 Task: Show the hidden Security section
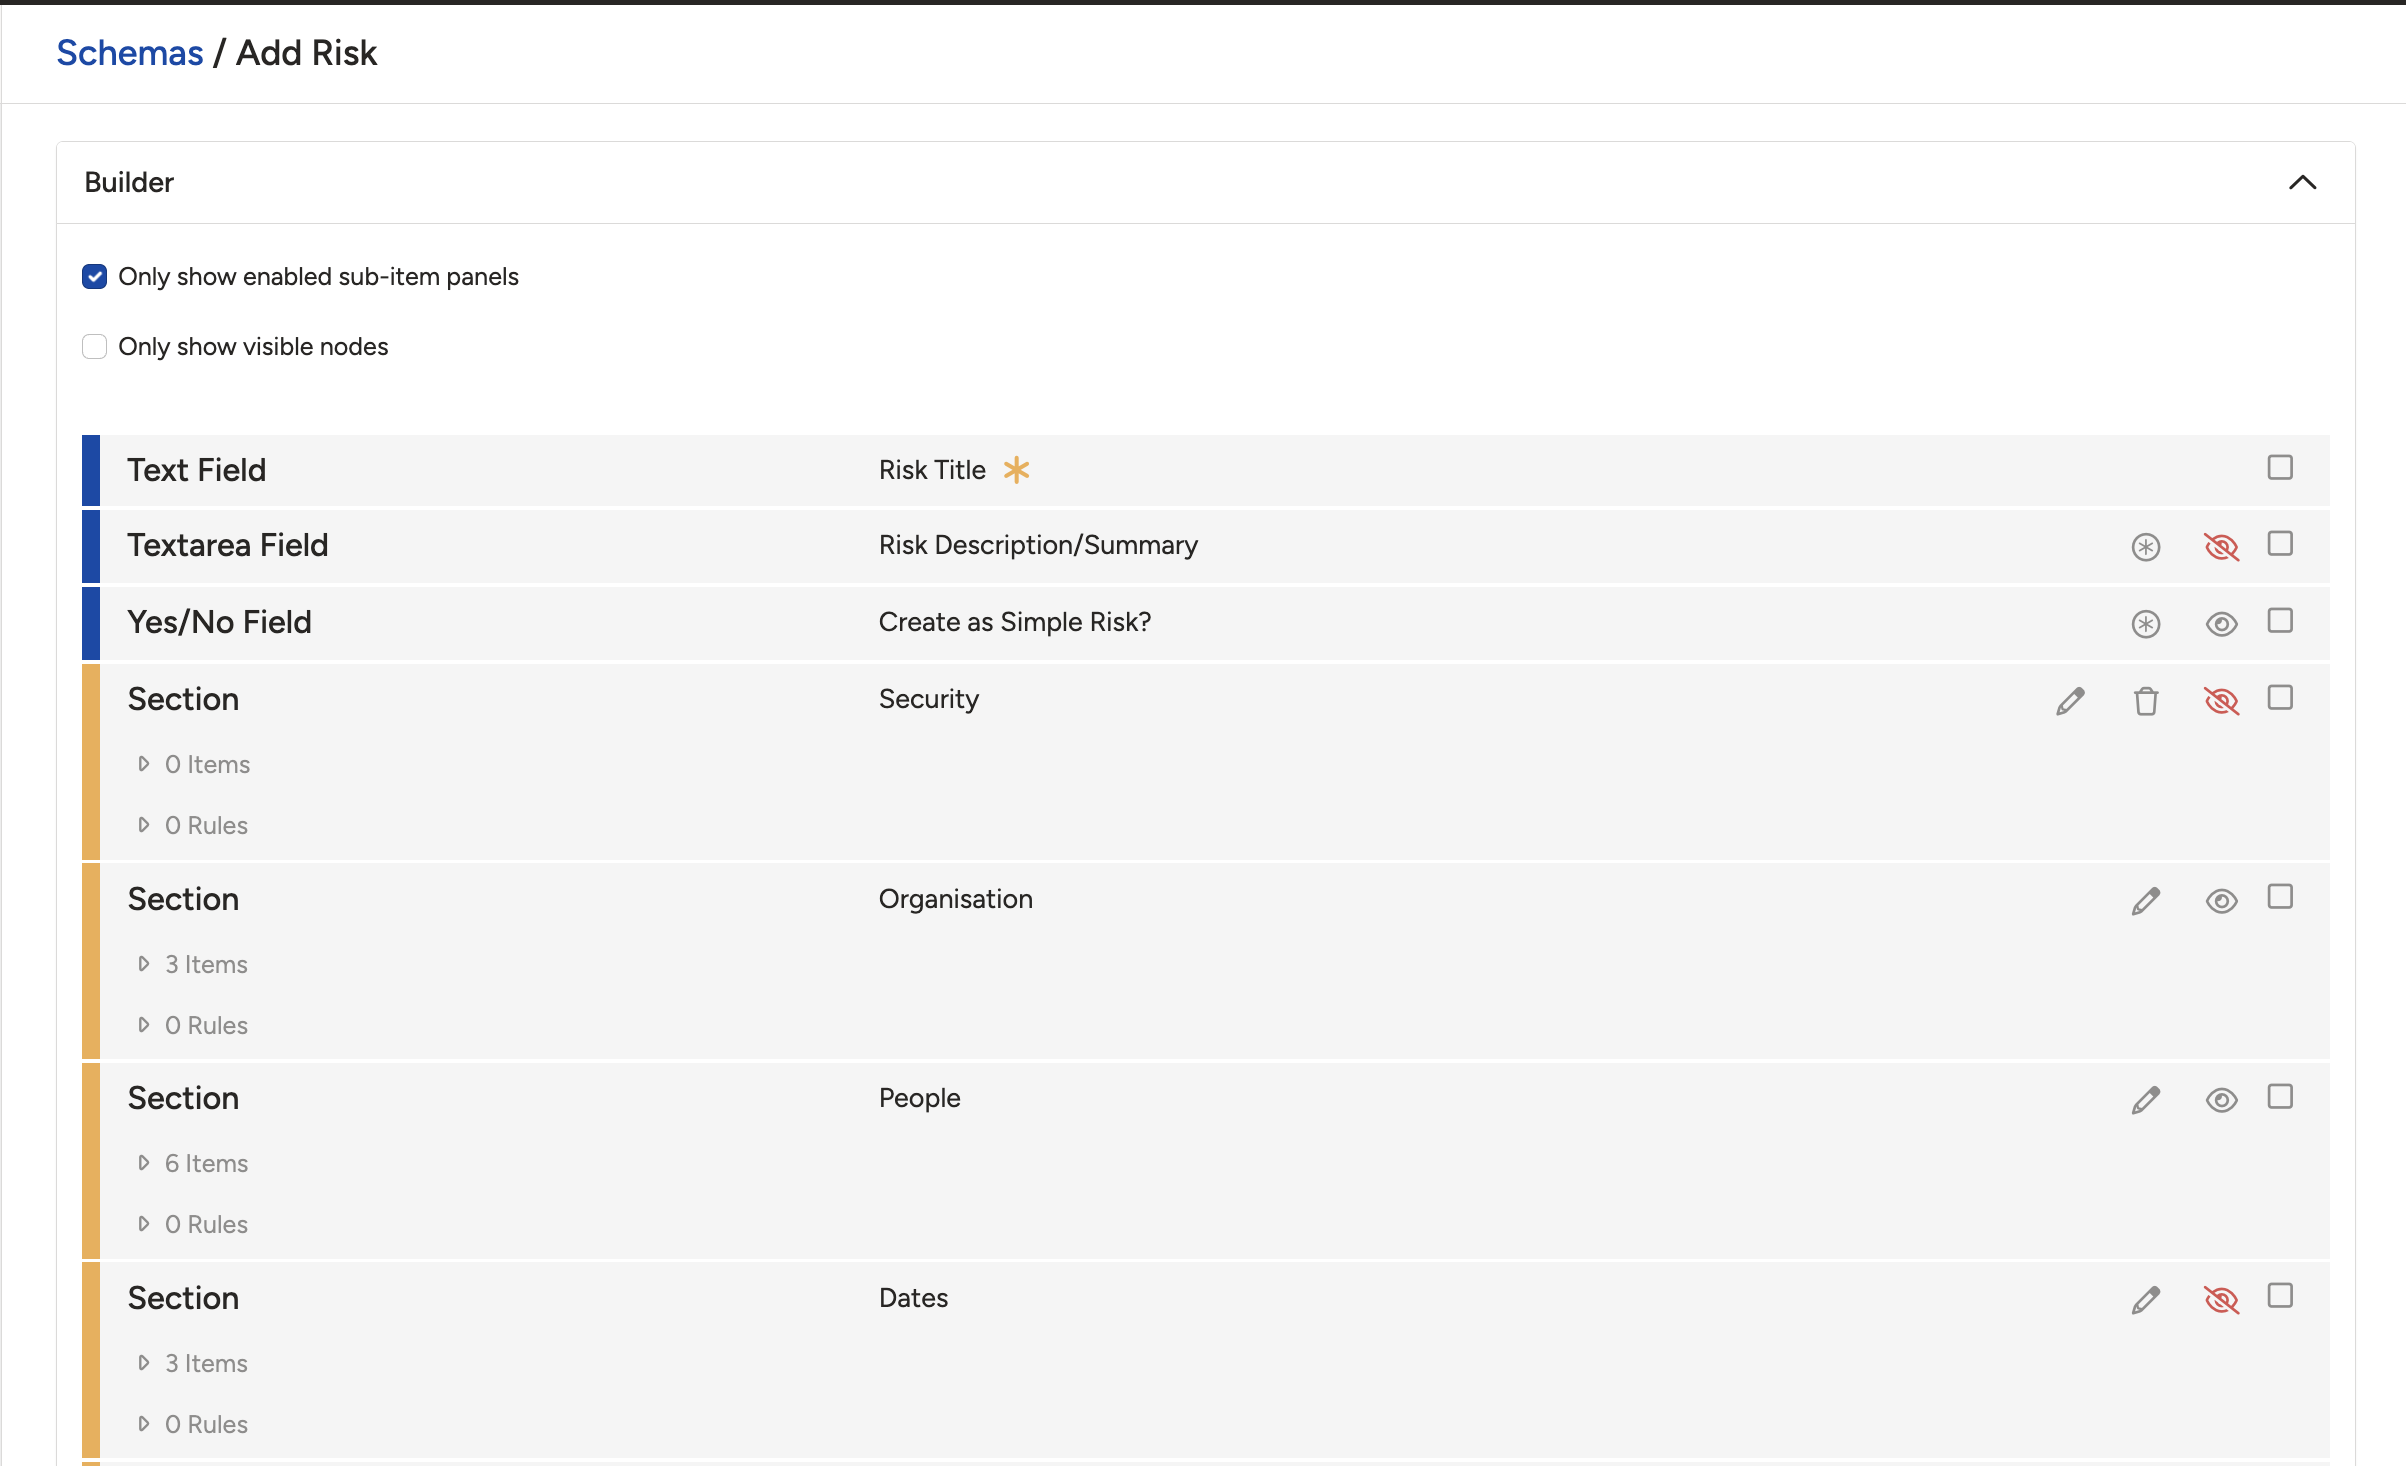[x=2221, y=701]
